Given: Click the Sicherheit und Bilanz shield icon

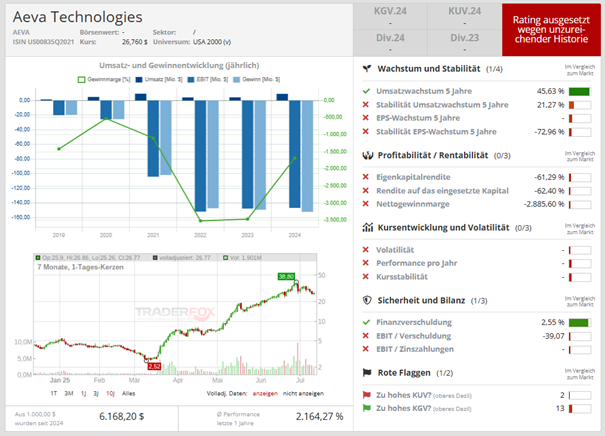Looking at the screenshot, I should coord(367,300).
